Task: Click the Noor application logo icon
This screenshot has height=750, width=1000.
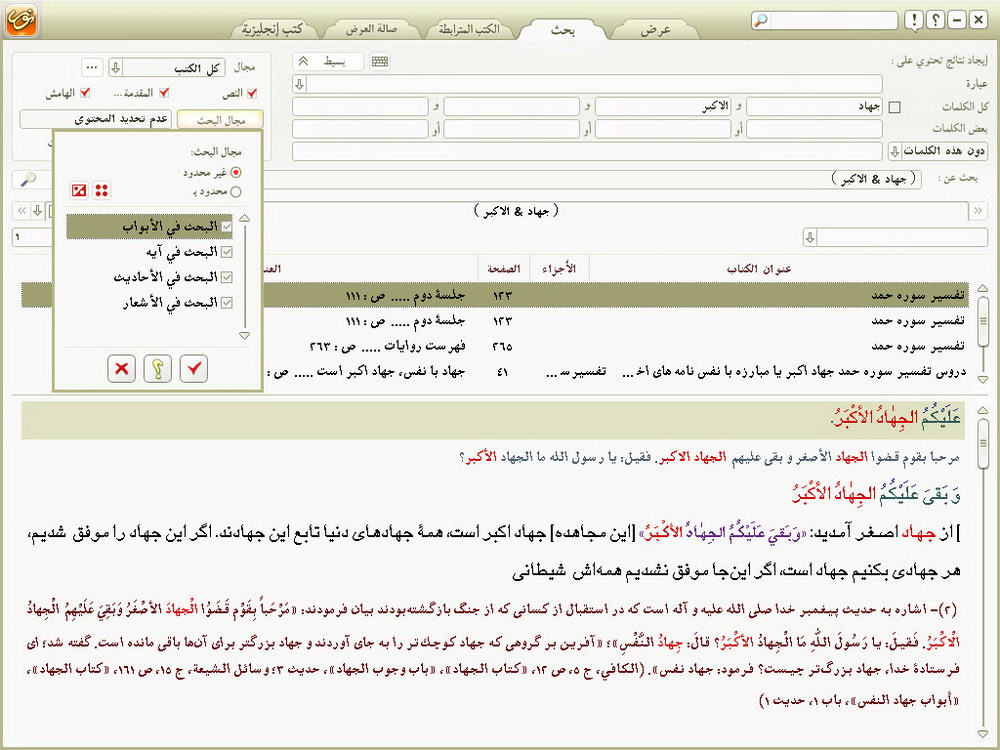Action: coord(22,19)
